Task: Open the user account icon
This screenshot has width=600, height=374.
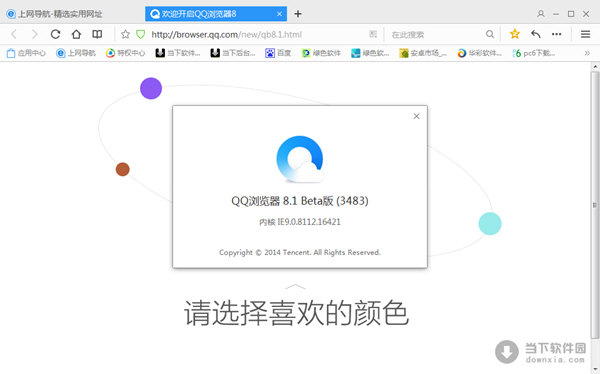Action: pyautogui.click(x=541, y=14)
